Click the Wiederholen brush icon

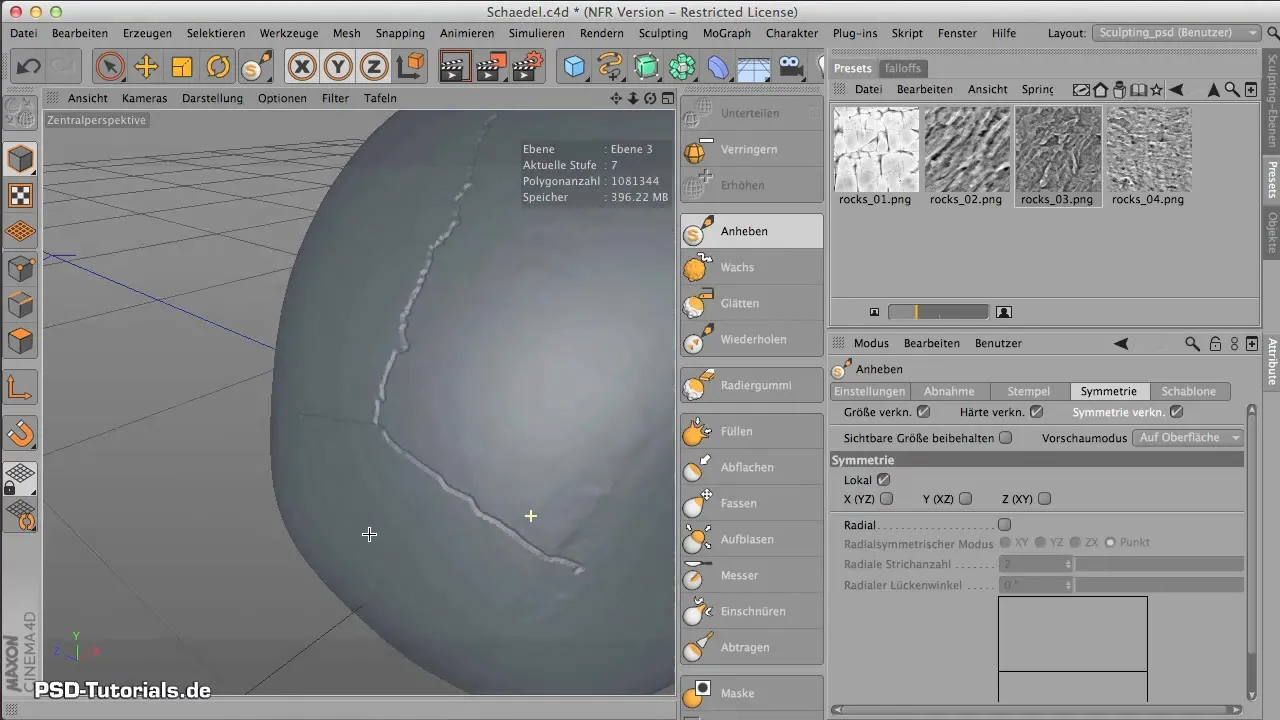[698, 339]
